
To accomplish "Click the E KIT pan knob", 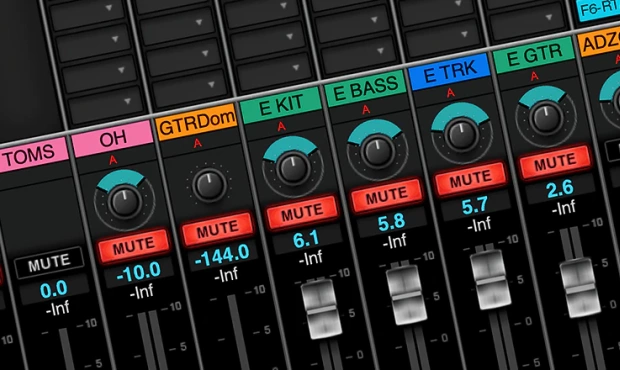I will tap(293, 167).
